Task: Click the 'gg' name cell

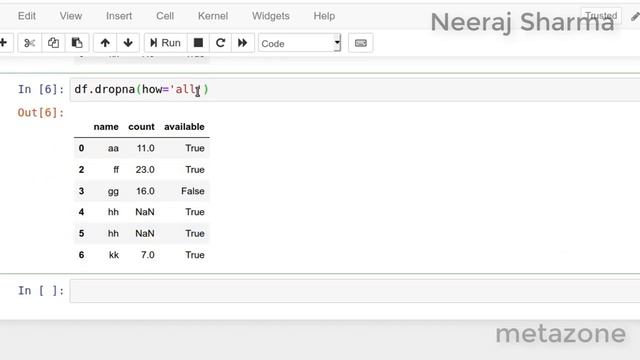Action: click(113, 191)
